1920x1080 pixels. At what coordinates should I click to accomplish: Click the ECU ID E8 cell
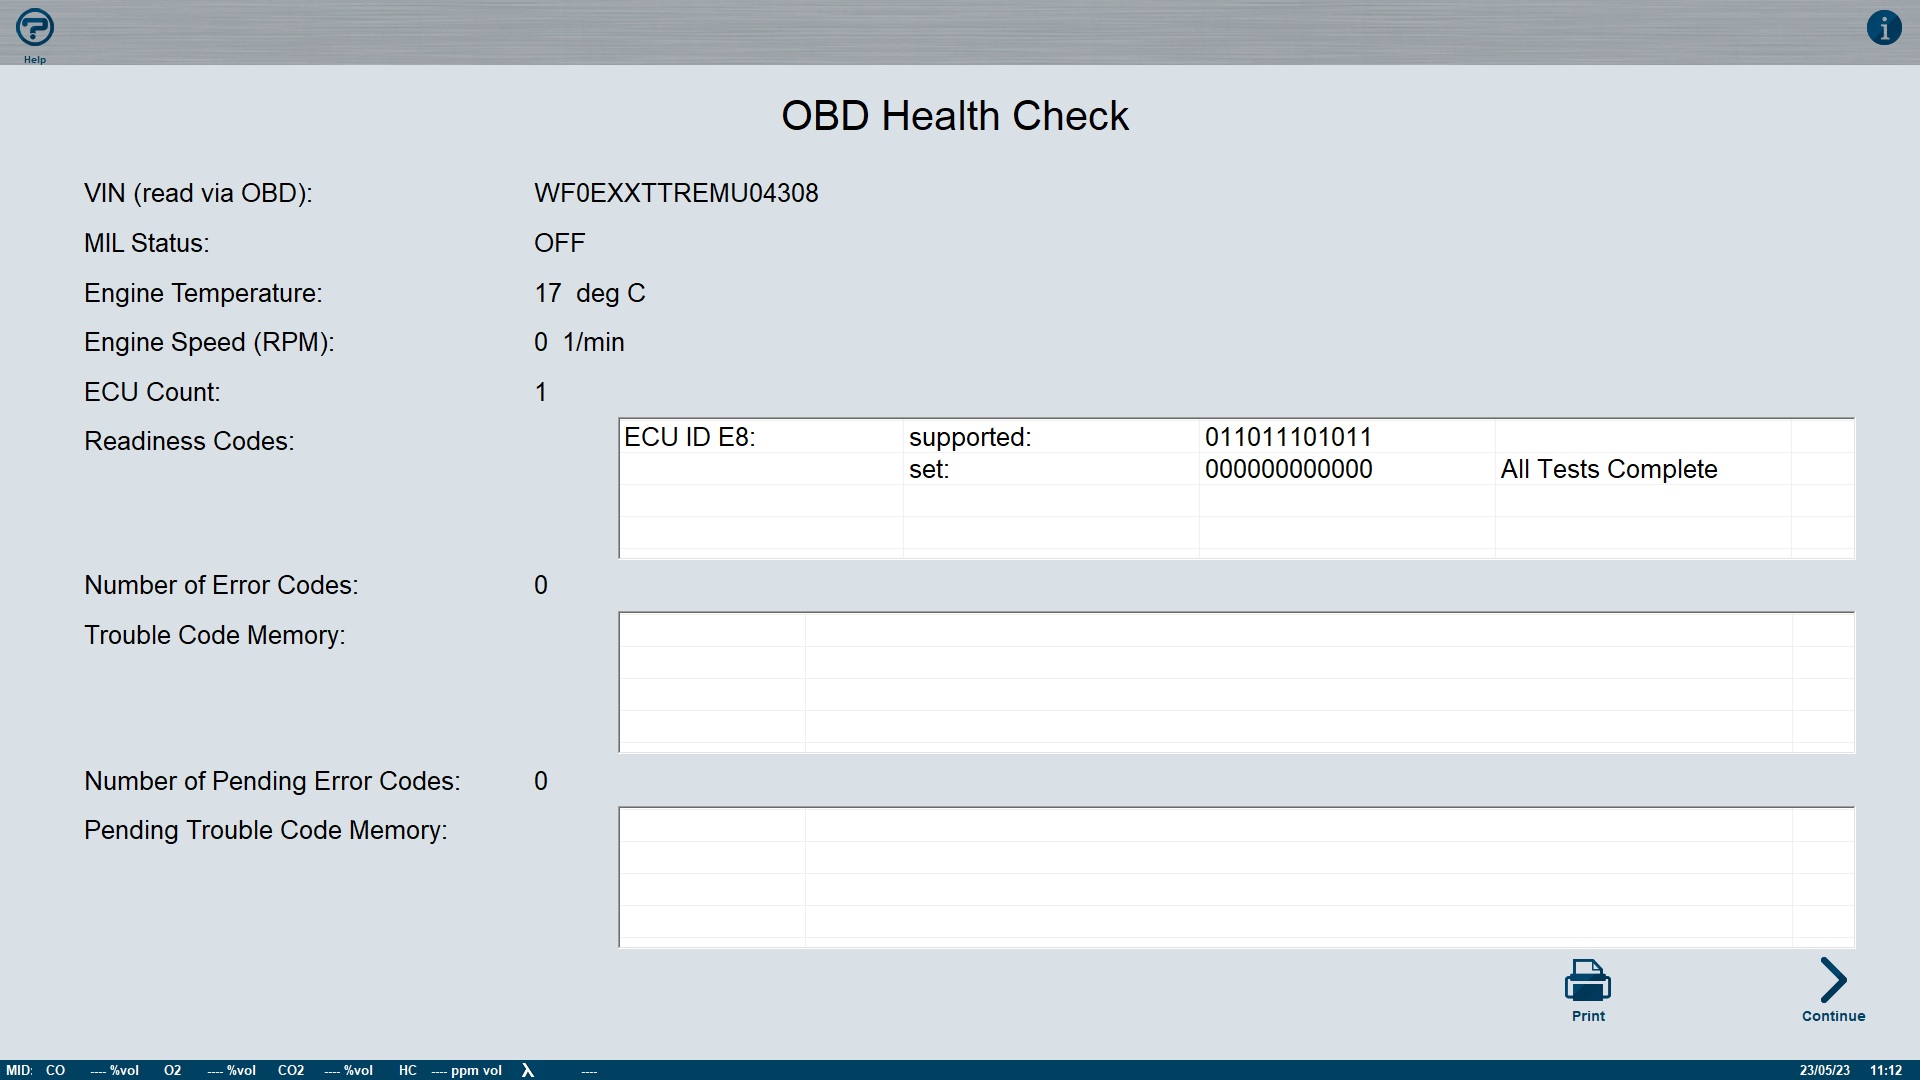[690, 437]
